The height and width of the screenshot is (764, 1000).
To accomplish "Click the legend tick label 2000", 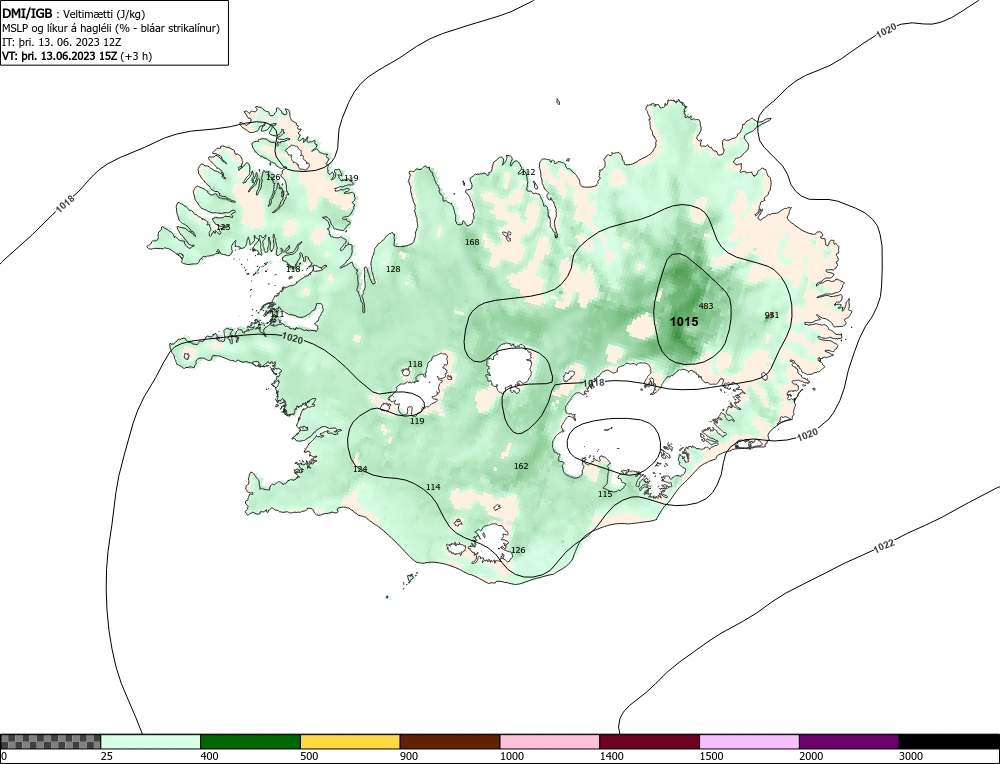I will pyautogui.click(x=811, y=756).
